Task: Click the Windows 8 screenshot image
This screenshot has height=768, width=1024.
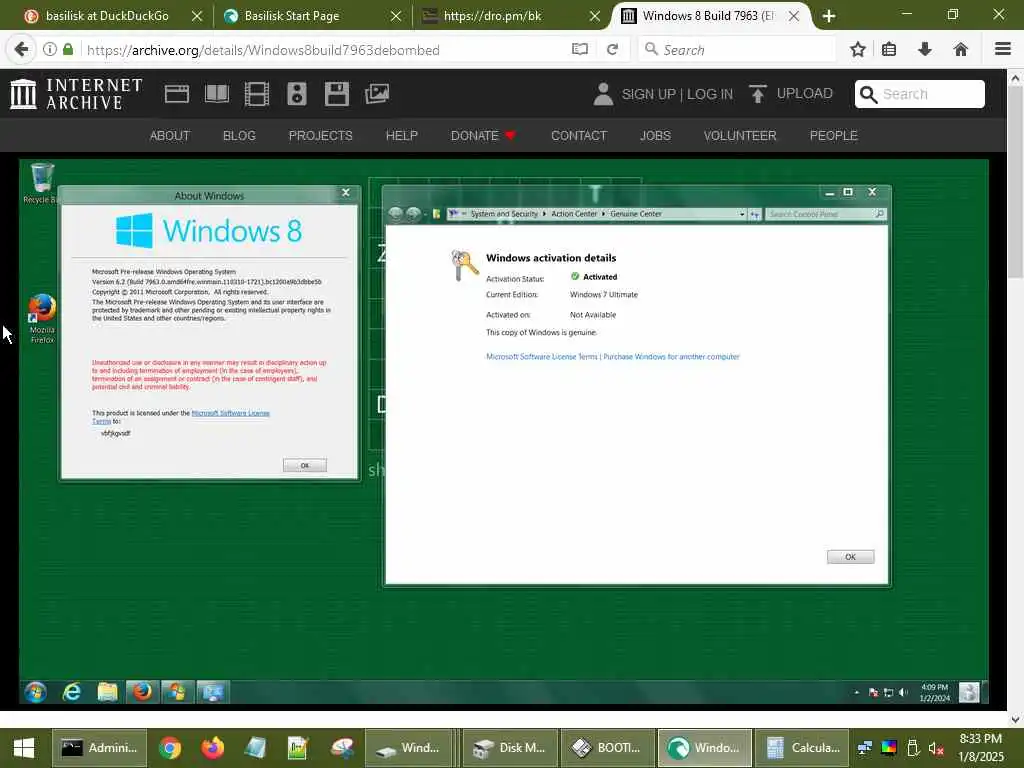Action: pos(504,433)
